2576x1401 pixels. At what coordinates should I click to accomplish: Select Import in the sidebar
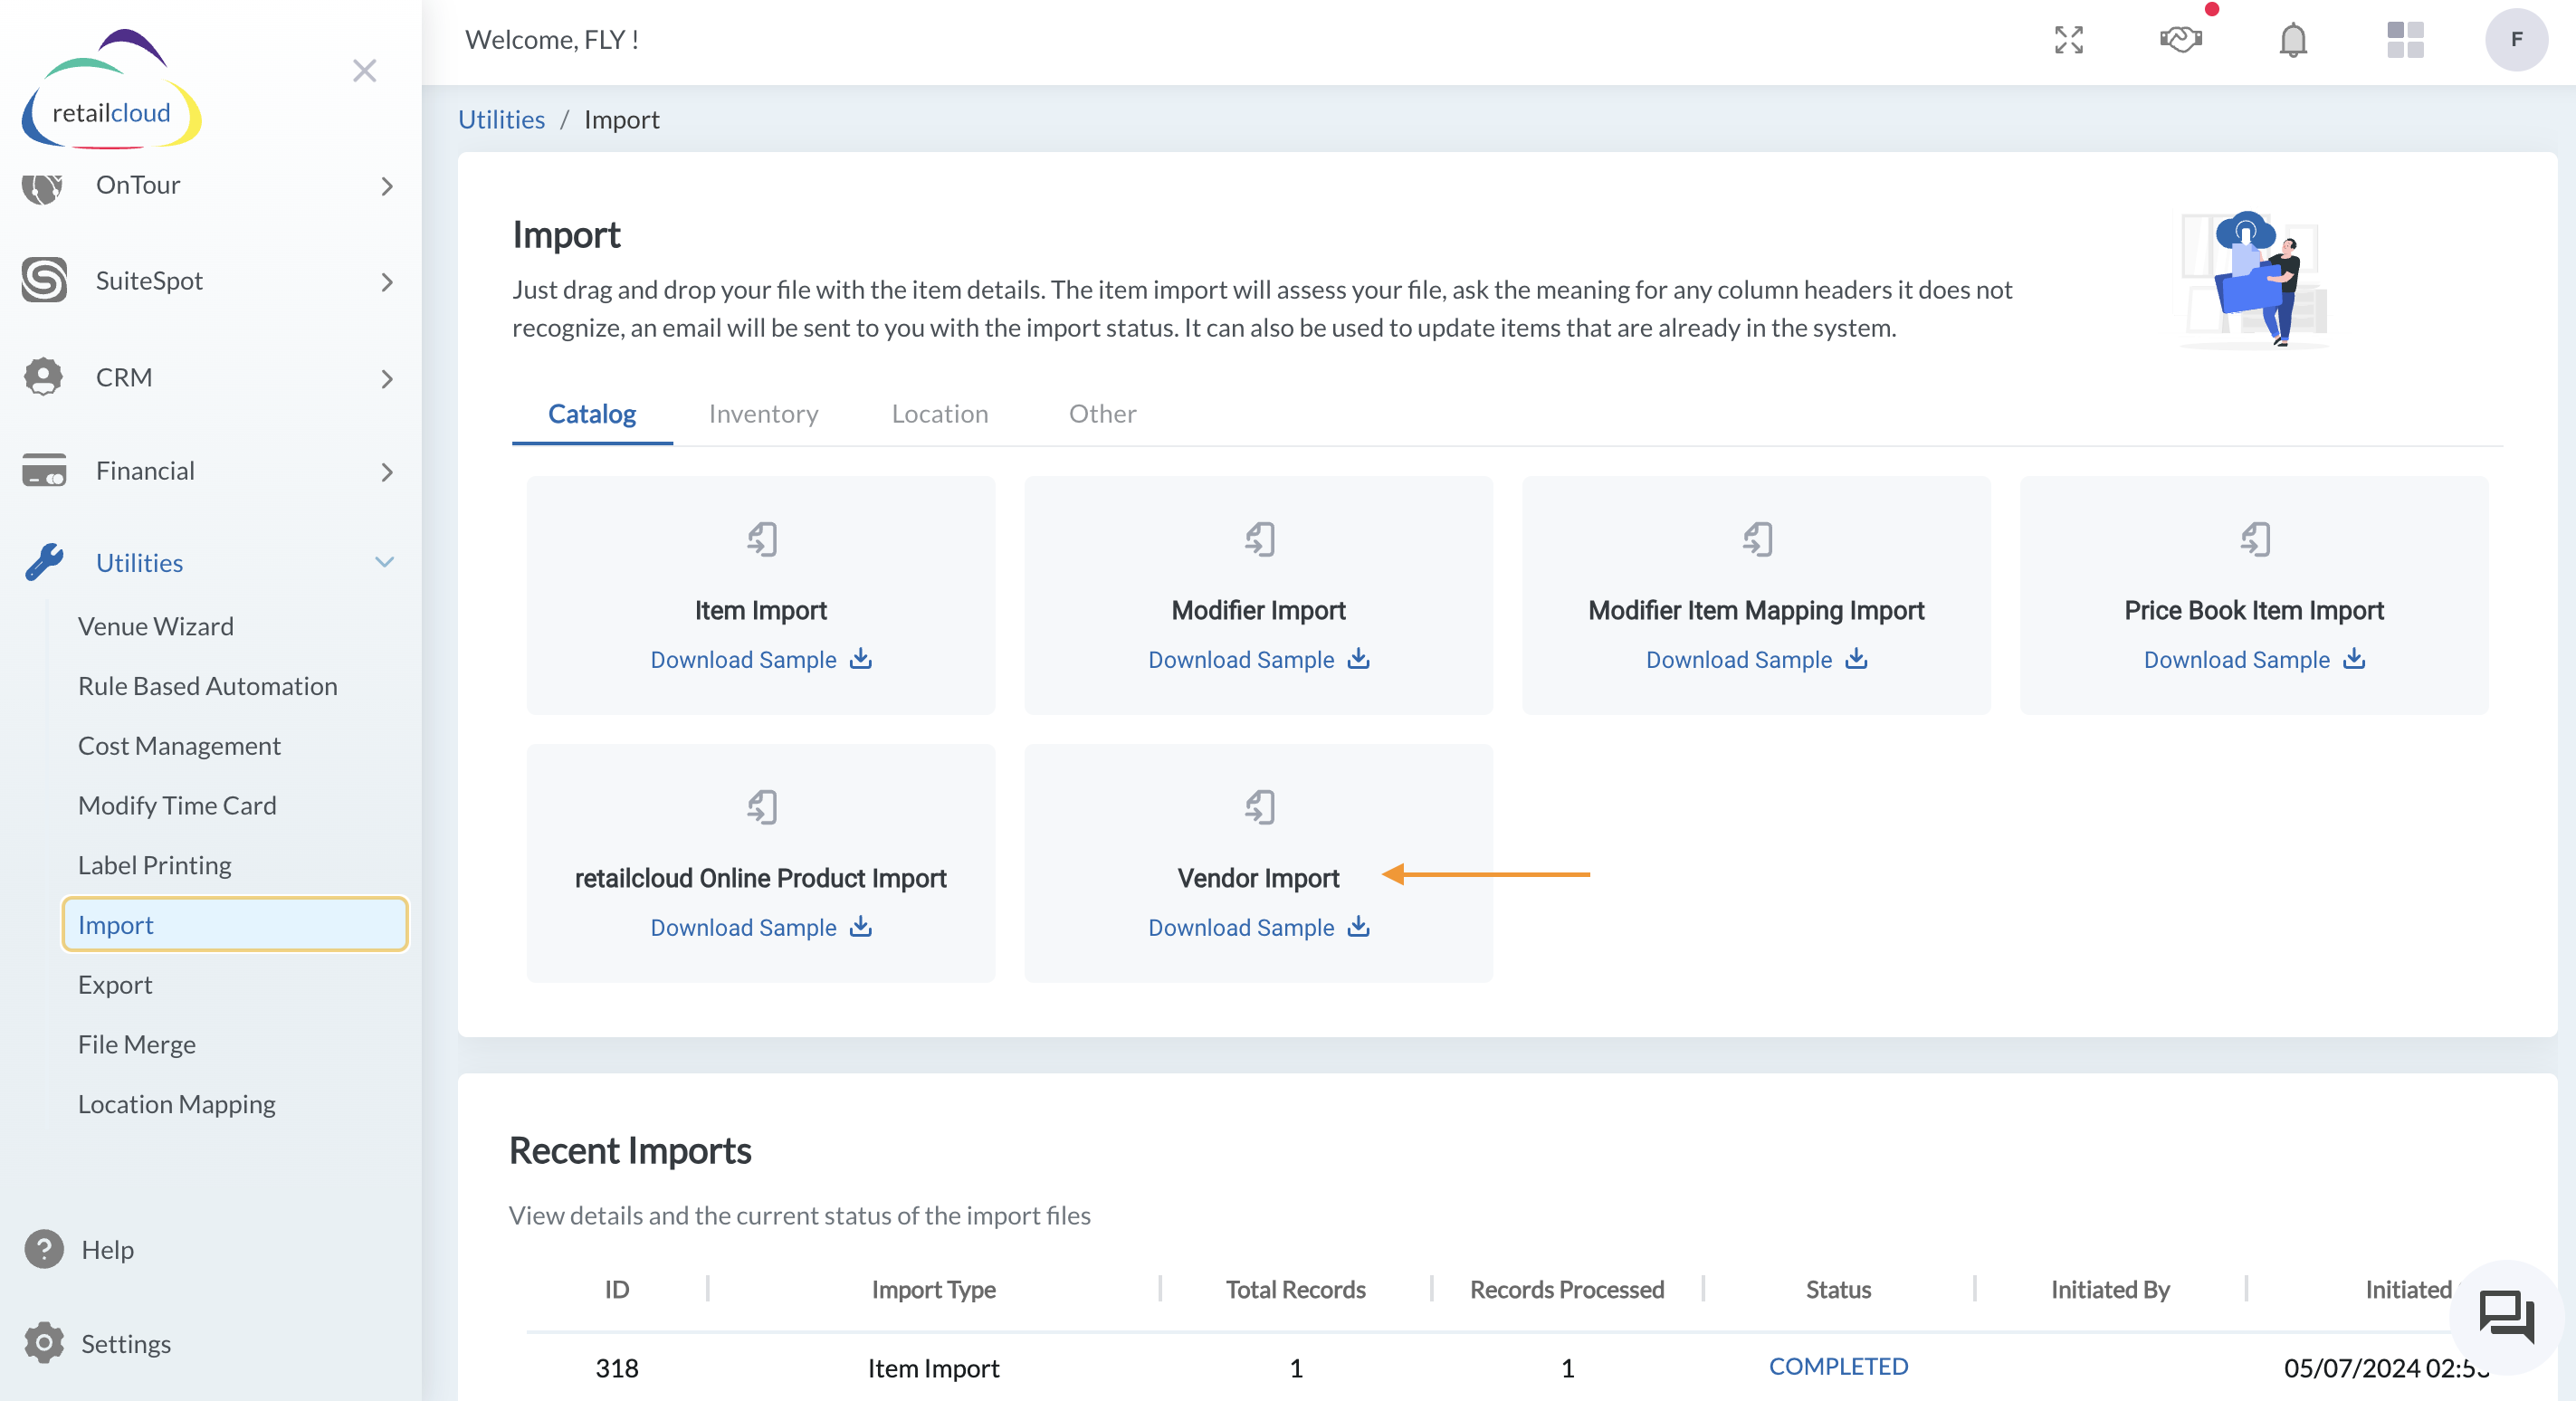pyautogui.click(x=235, y=924)
